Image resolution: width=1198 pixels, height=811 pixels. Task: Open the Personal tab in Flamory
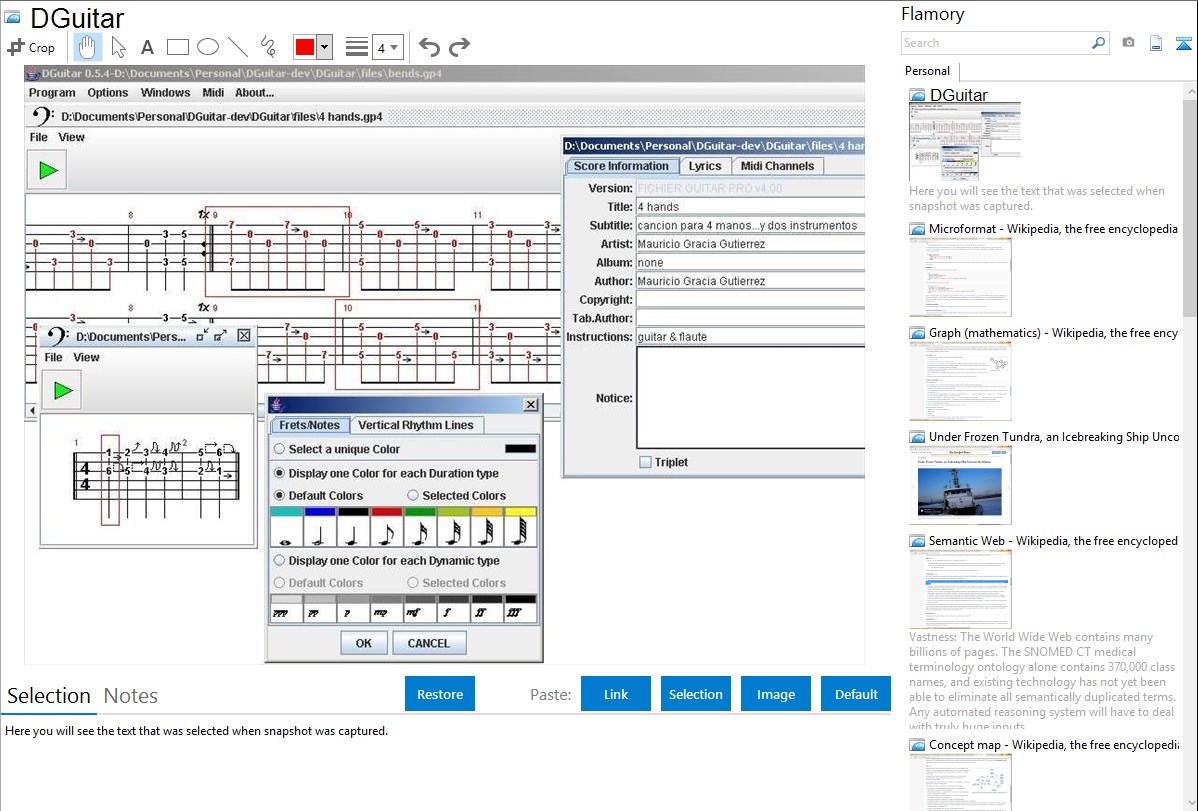928,71
